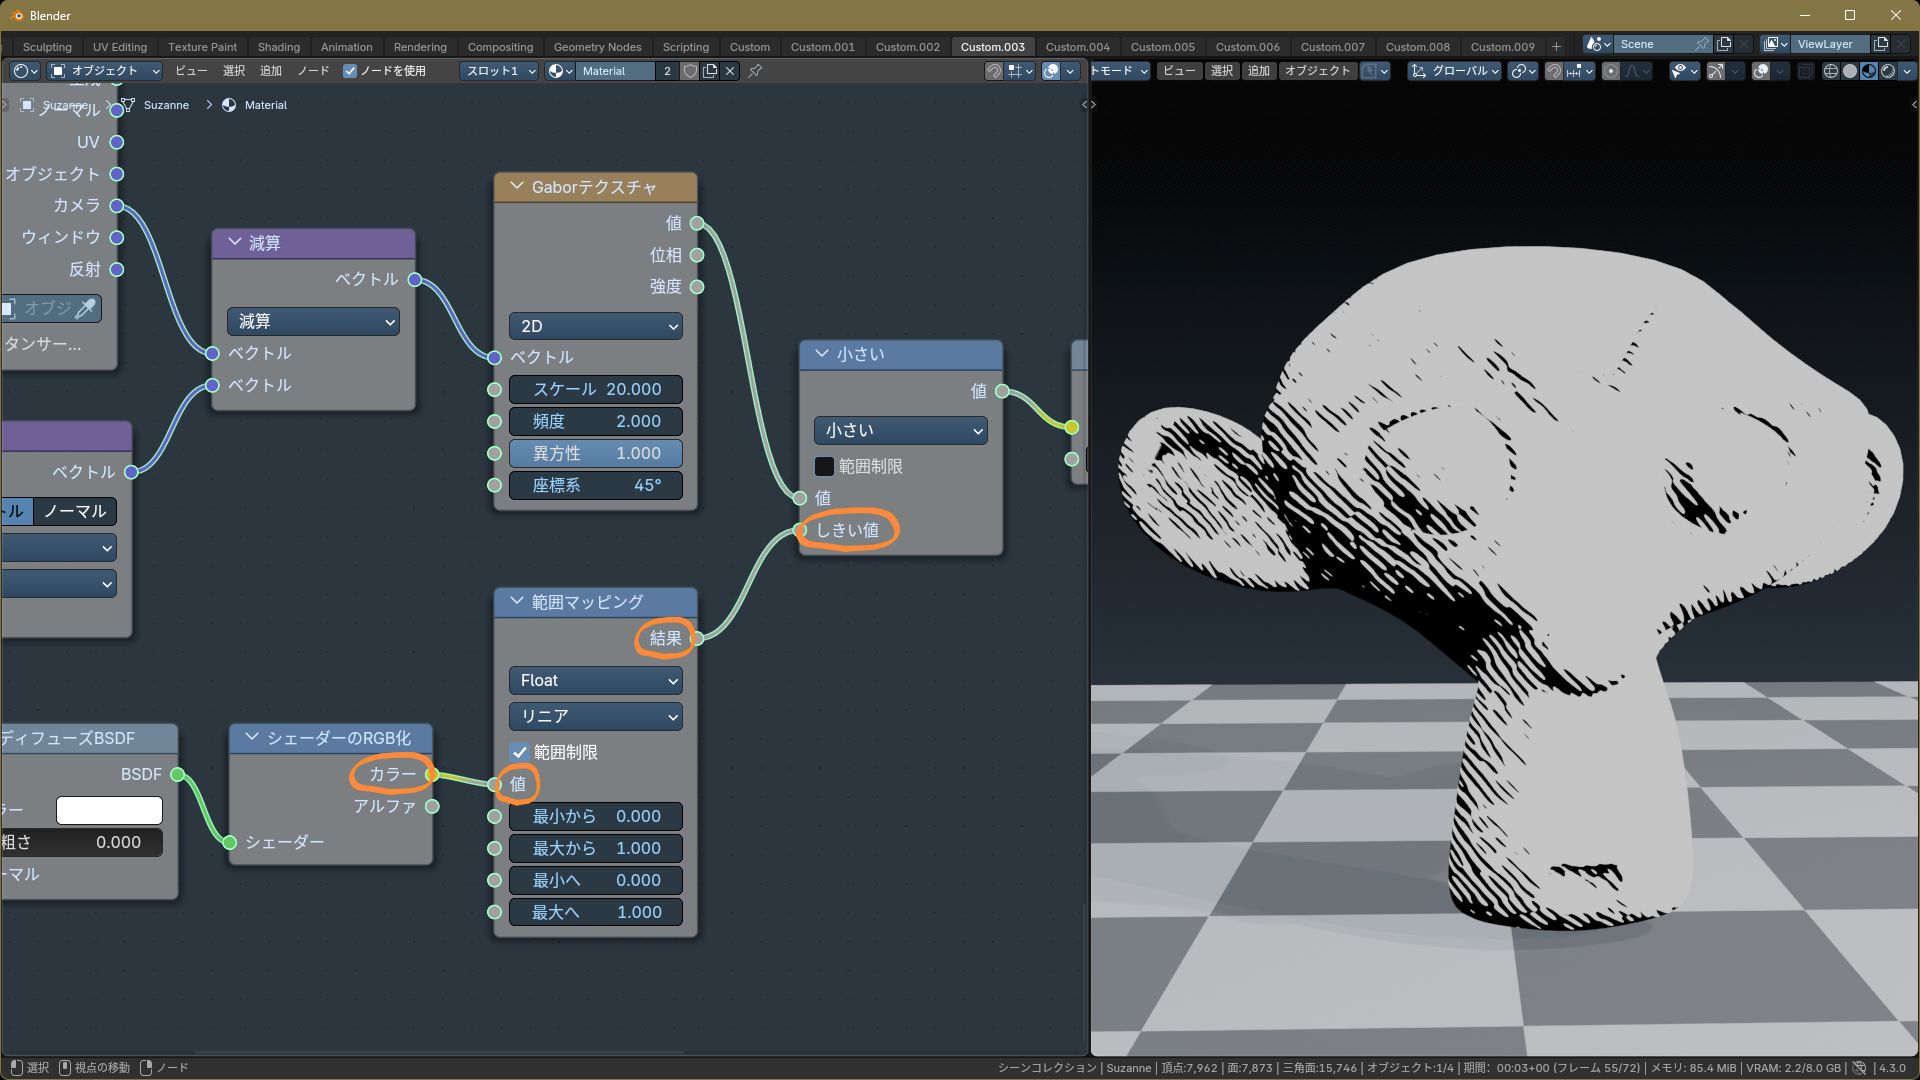Image resolution: width=1920 pixels, height=1080 pixels.
Task: Collapse the Gaborテクスチャ node
Action: 517,187
